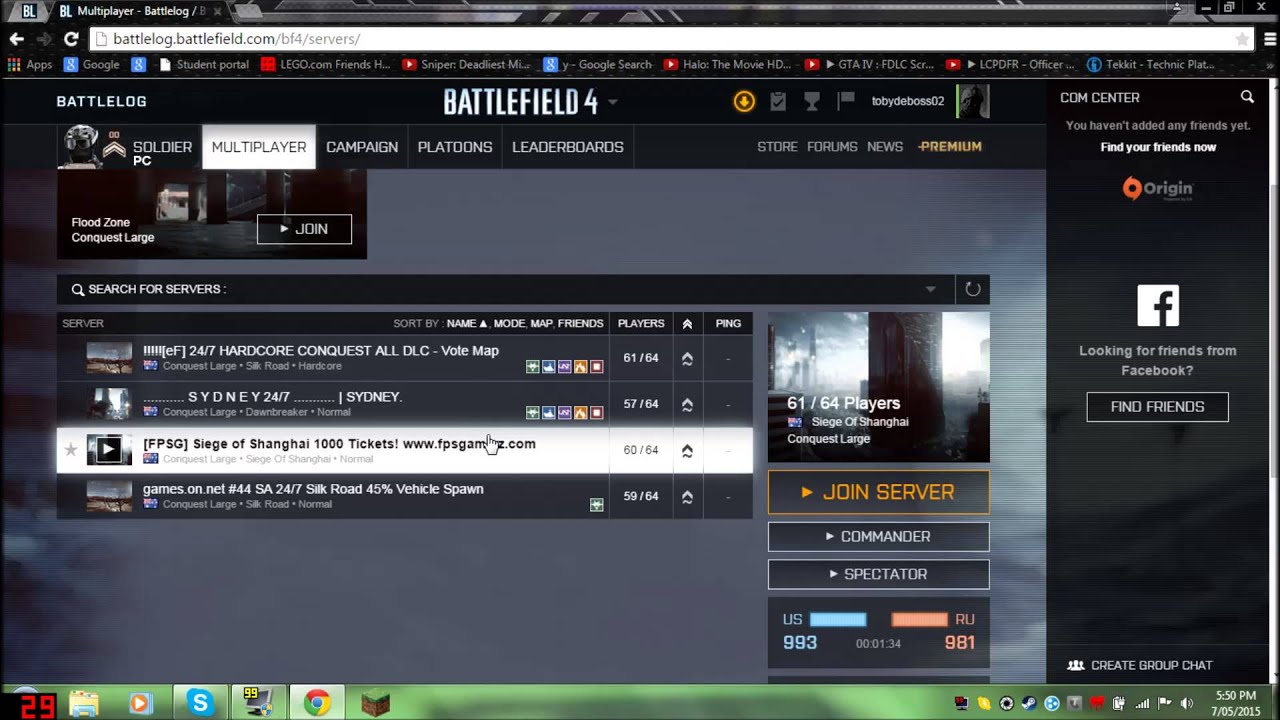
Task: Click the RU team ticket bar
Action: tap(919, 620)
